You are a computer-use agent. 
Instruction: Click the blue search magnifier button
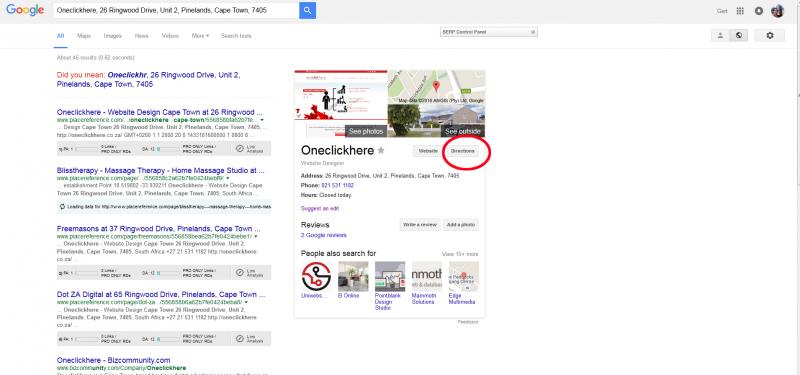[307, 10]
